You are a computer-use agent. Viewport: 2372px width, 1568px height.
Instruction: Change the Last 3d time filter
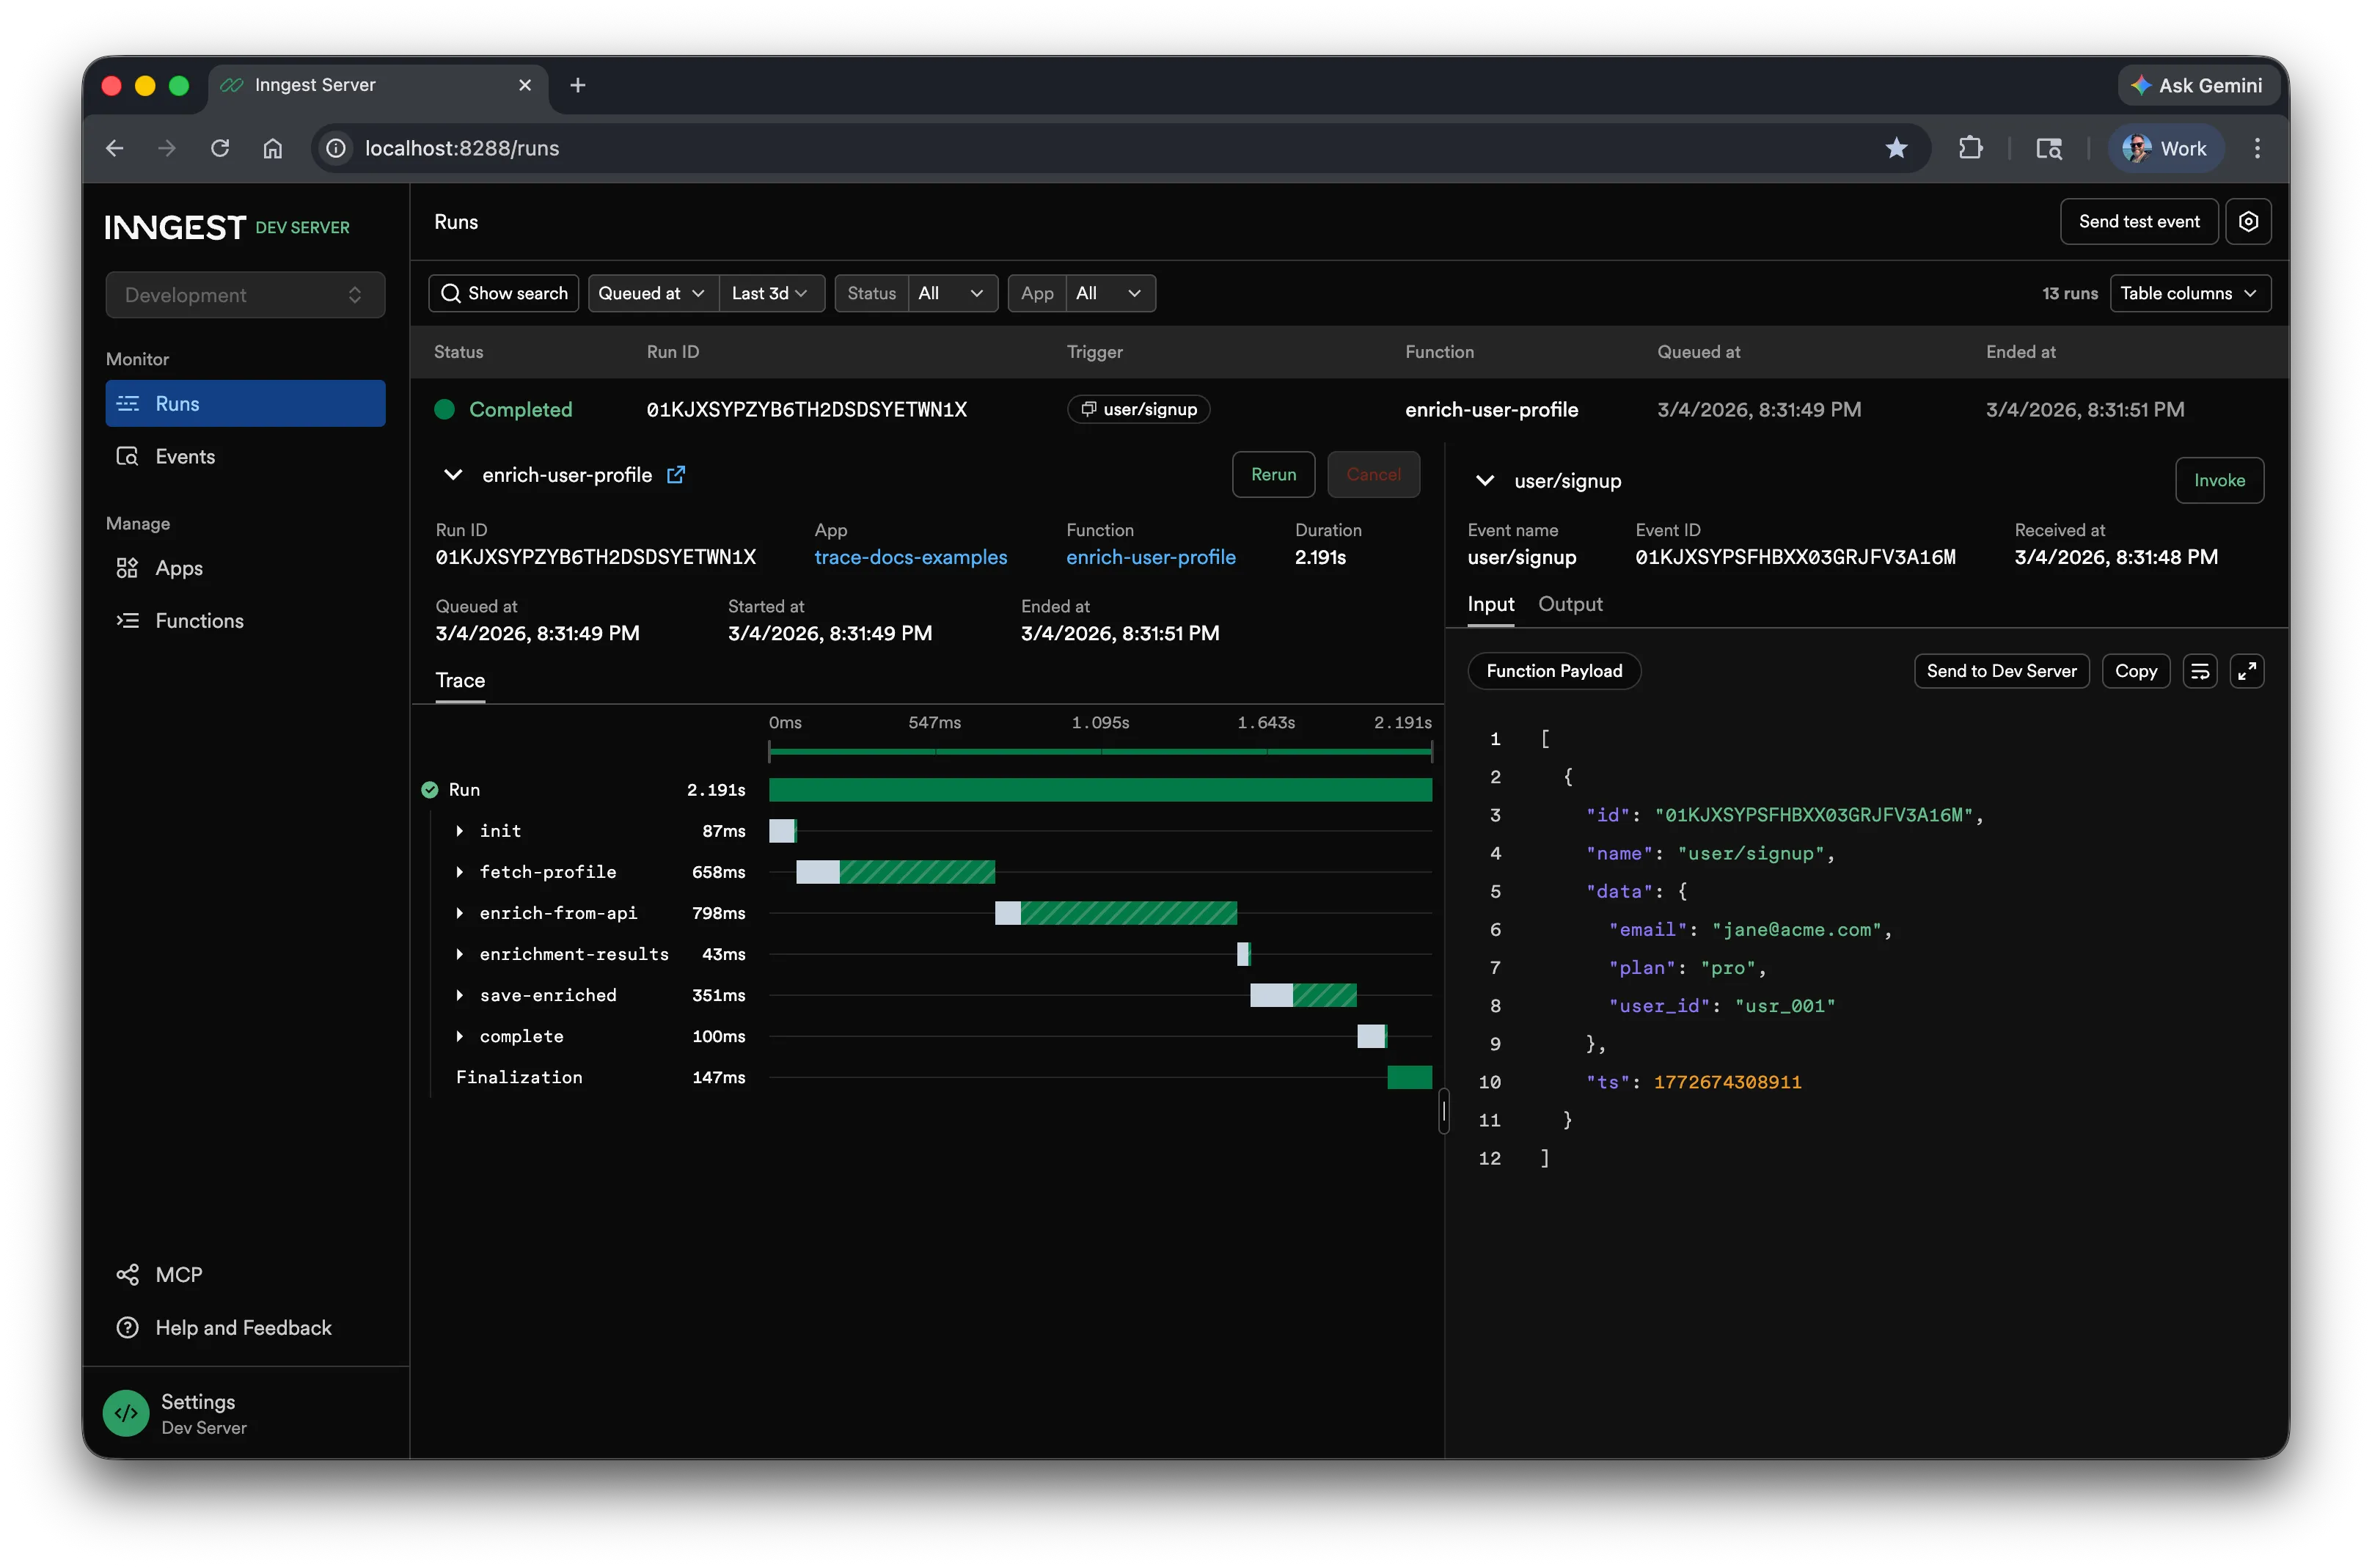pyautogui.click(x=770, y=293)
